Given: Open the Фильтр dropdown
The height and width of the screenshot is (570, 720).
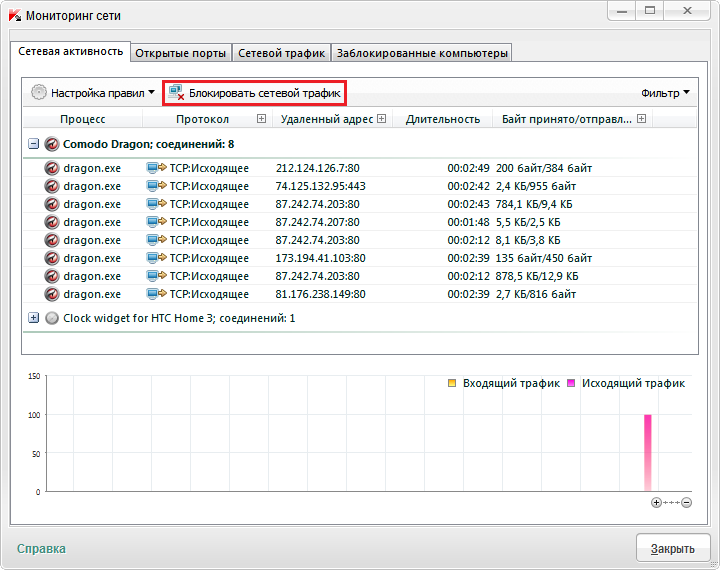Looking at the screenshot, I should [x=665, y=93].
